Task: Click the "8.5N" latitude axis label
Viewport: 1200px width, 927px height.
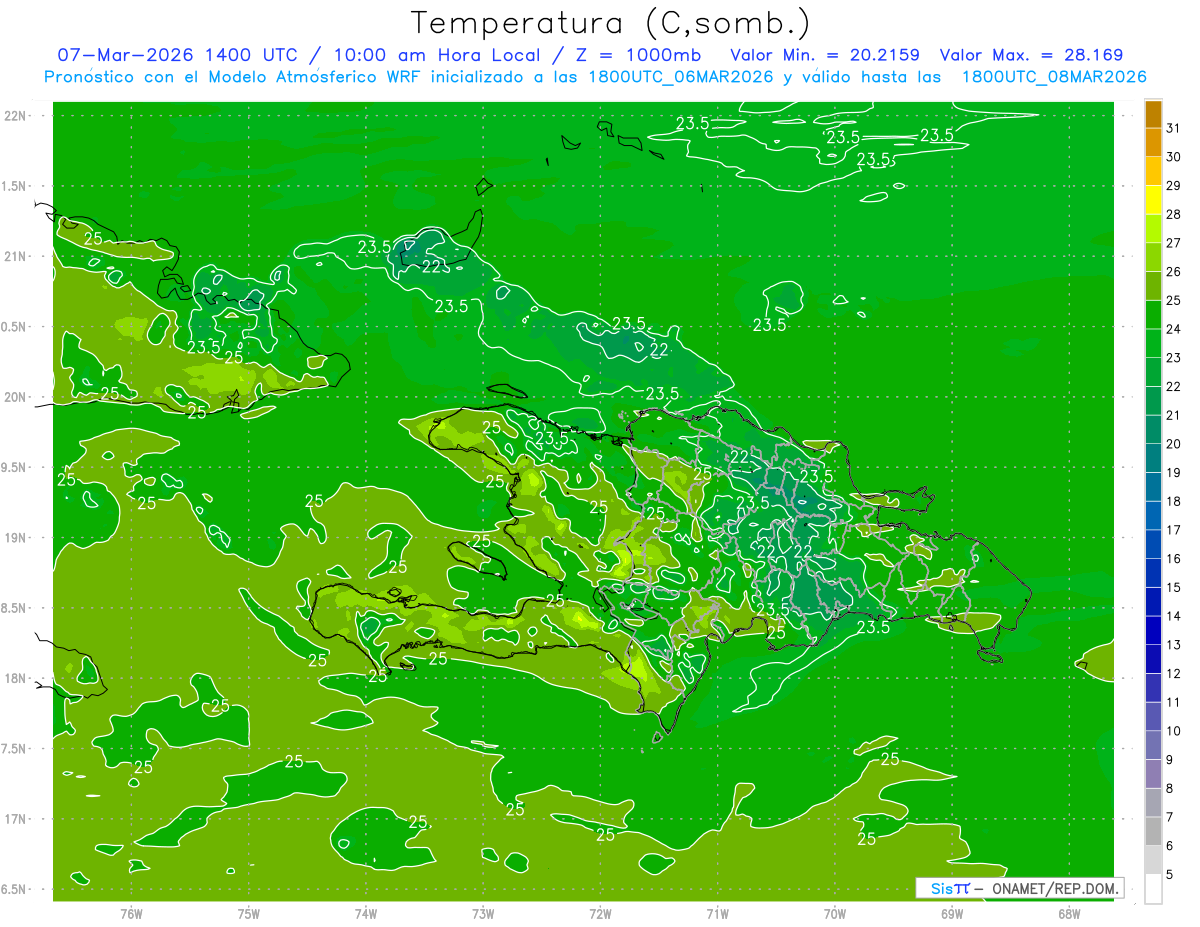Action: 14,608
